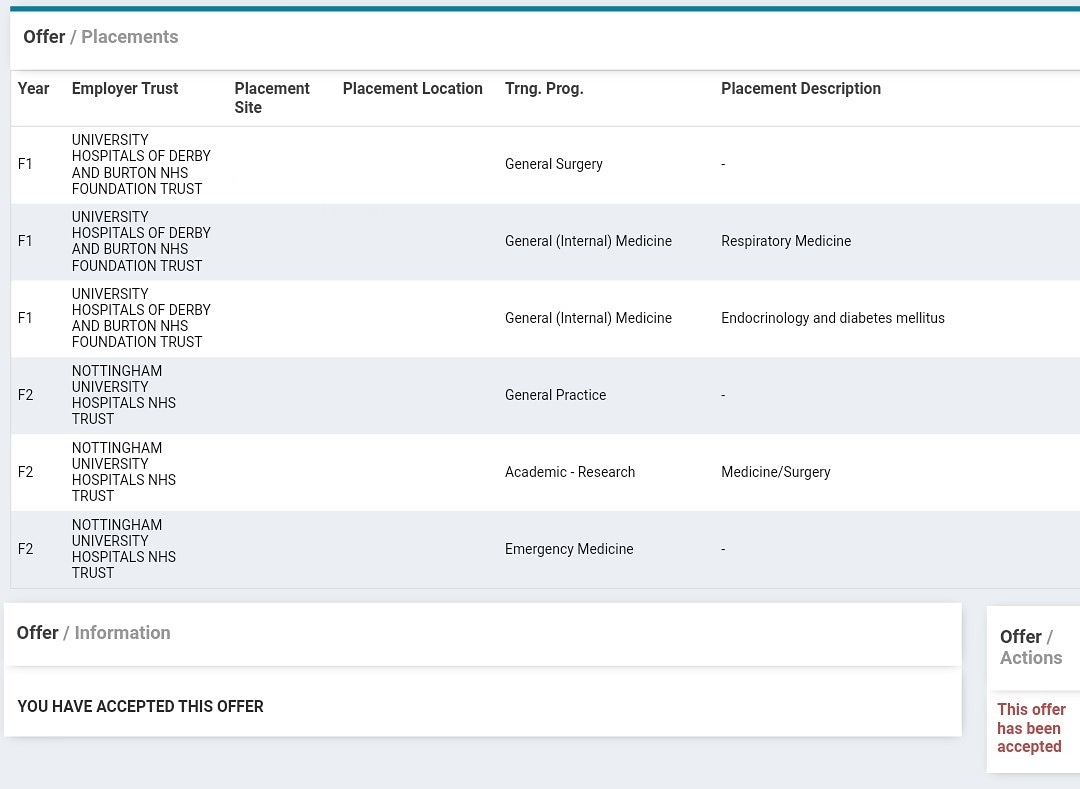
Task: Select the Respiratory Medicine placement description
Action: point(786,241)
